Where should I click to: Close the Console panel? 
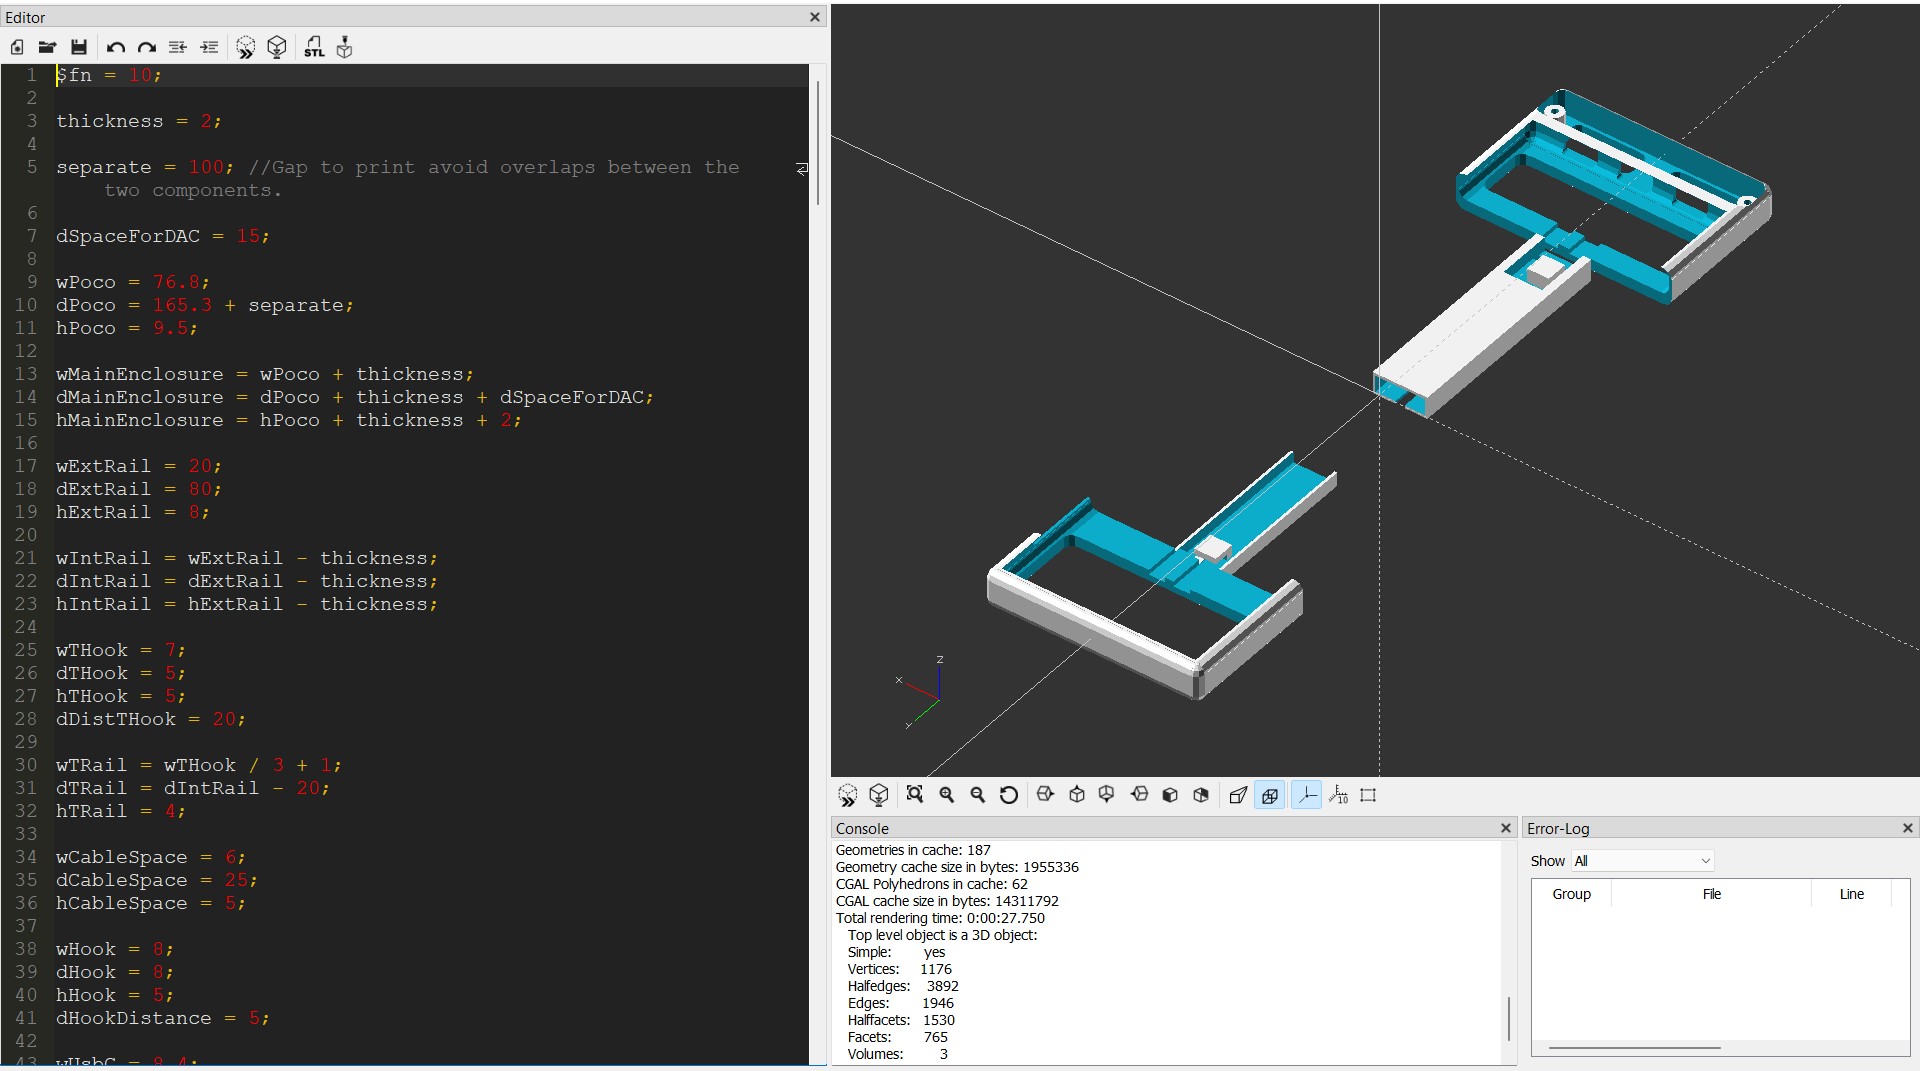tap(1506, 828)
